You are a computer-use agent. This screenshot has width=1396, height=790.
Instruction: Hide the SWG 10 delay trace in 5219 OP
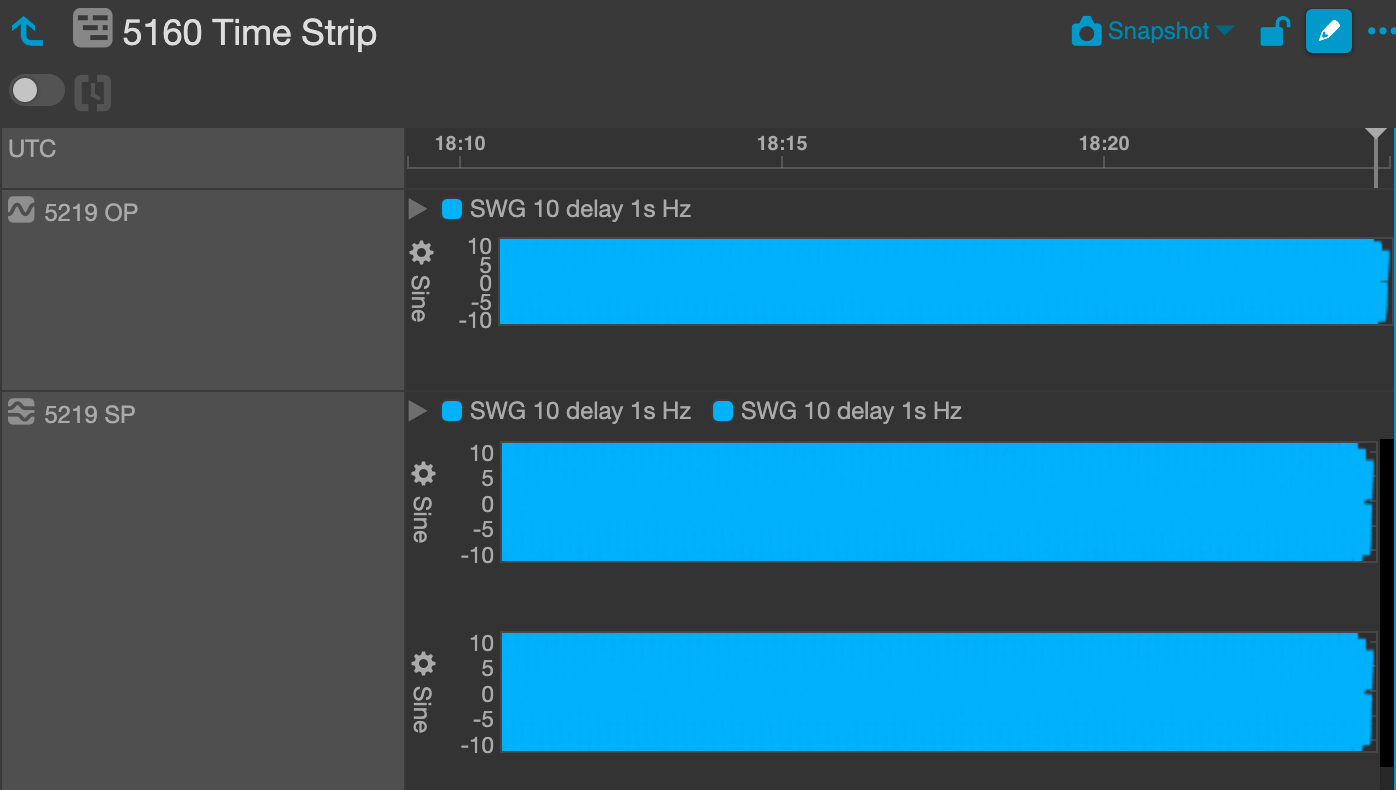tap(451, 208)
